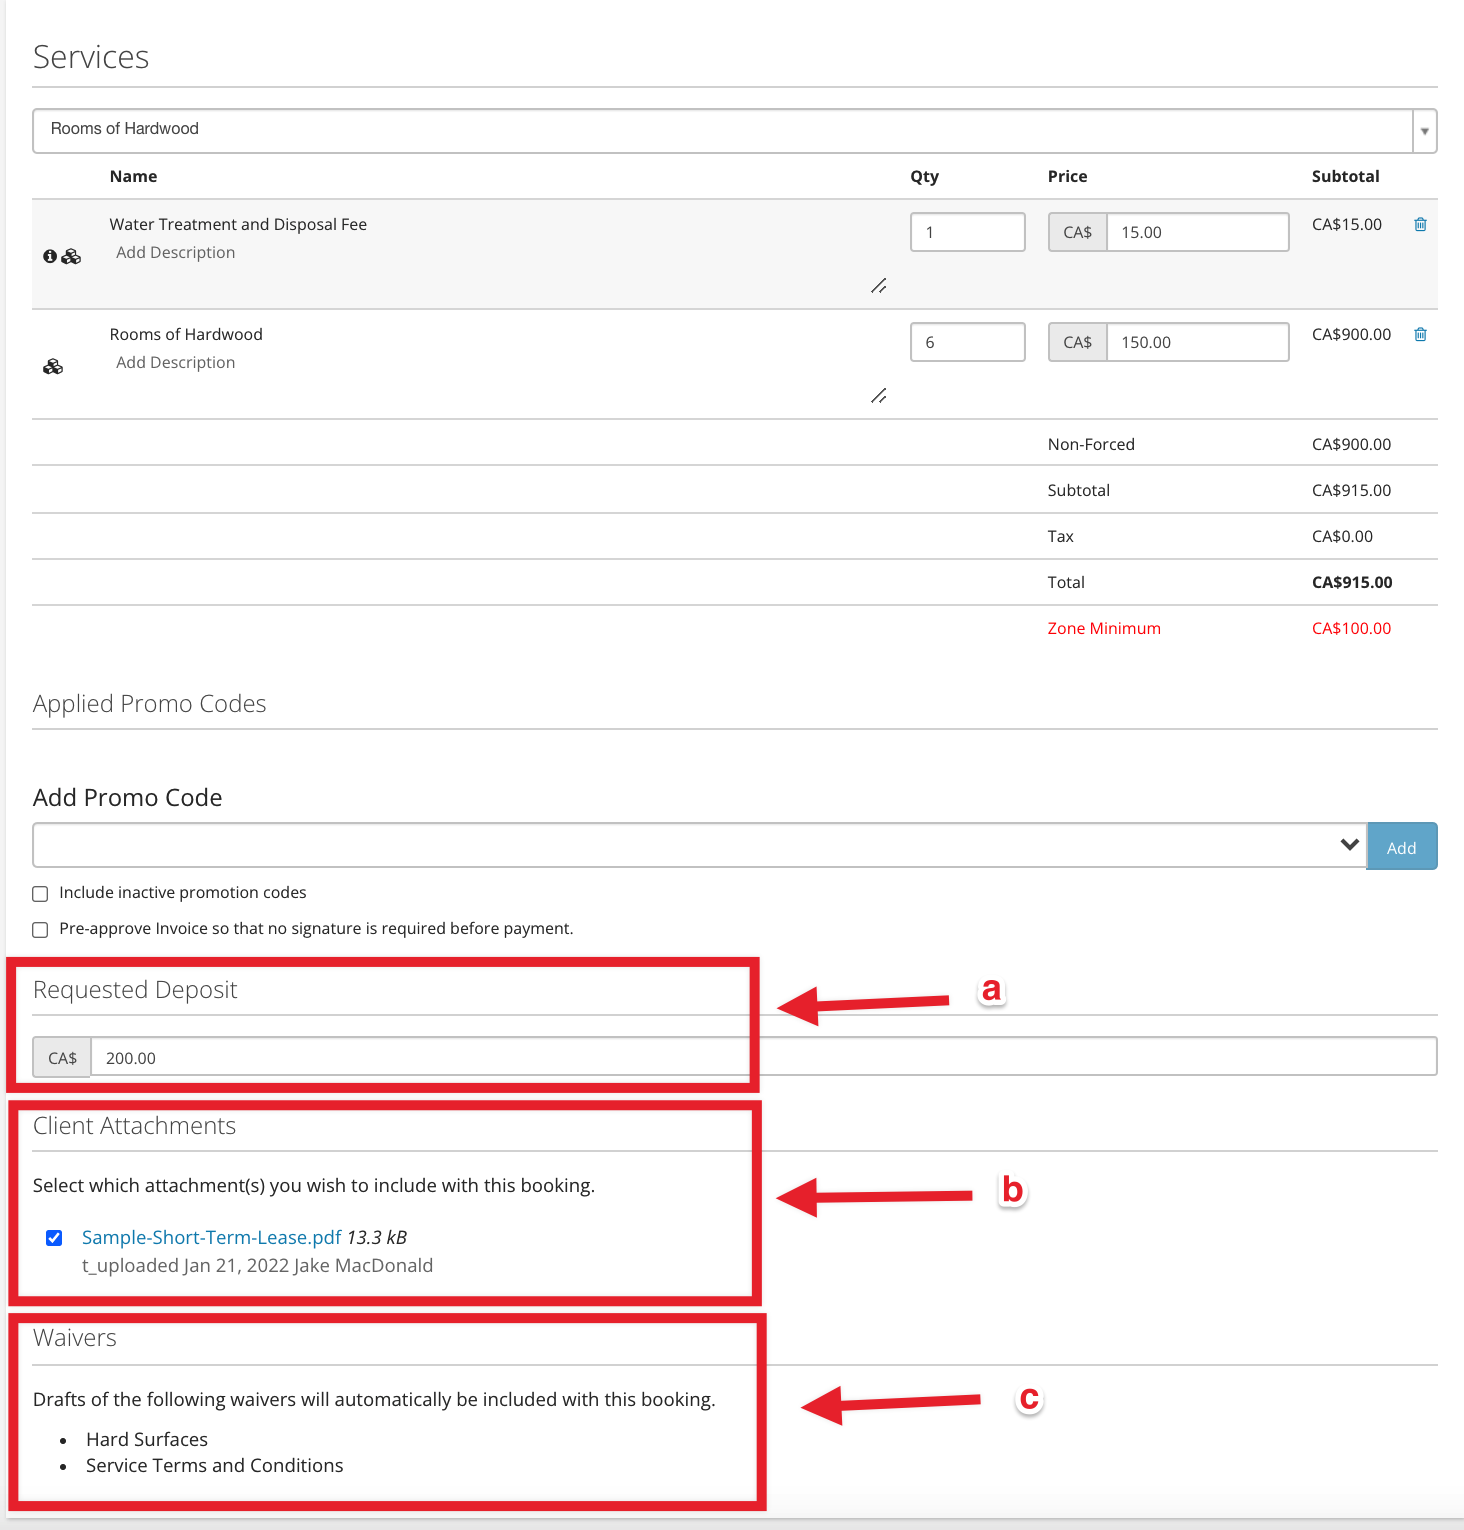Click the Tax amount CA$0.00
1464x1530 pixels.
coord(1342,536)
